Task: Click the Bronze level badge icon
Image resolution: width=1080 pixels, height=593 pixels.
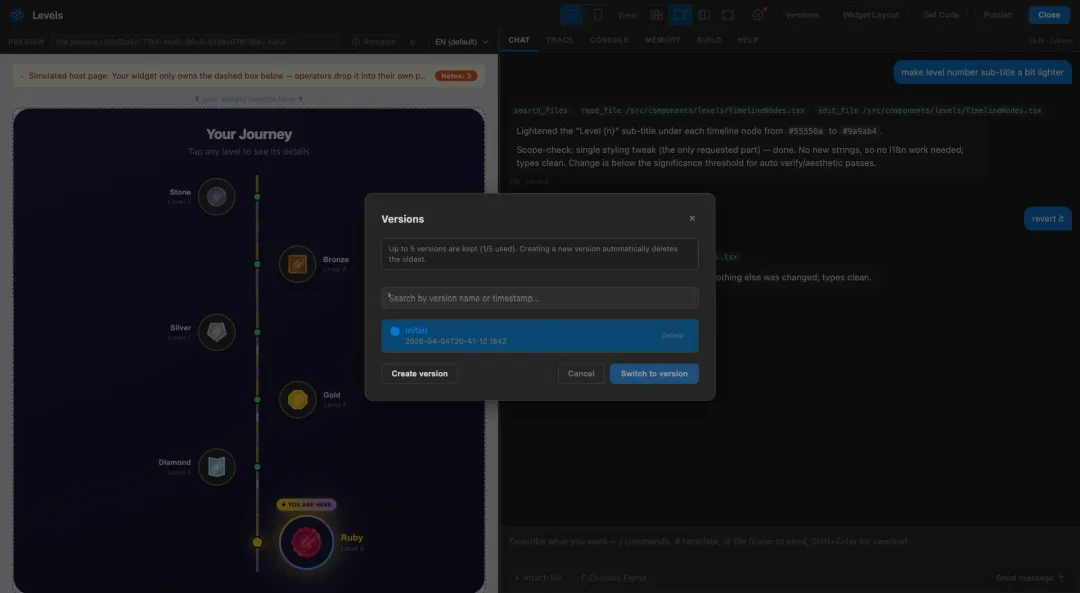Action: (298, 264)
